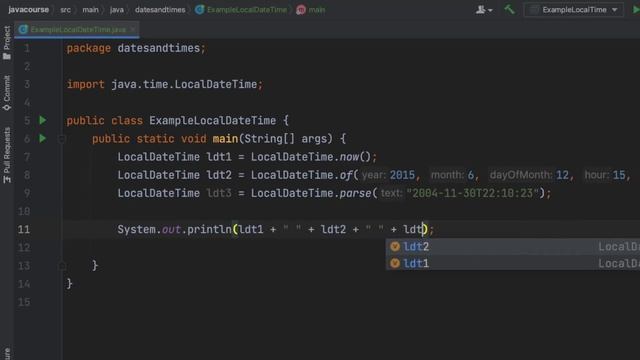The width and height of the screenshot is (640, 360).
Task: Open the user account dropdown icon
Action: (x=484, y=9)
